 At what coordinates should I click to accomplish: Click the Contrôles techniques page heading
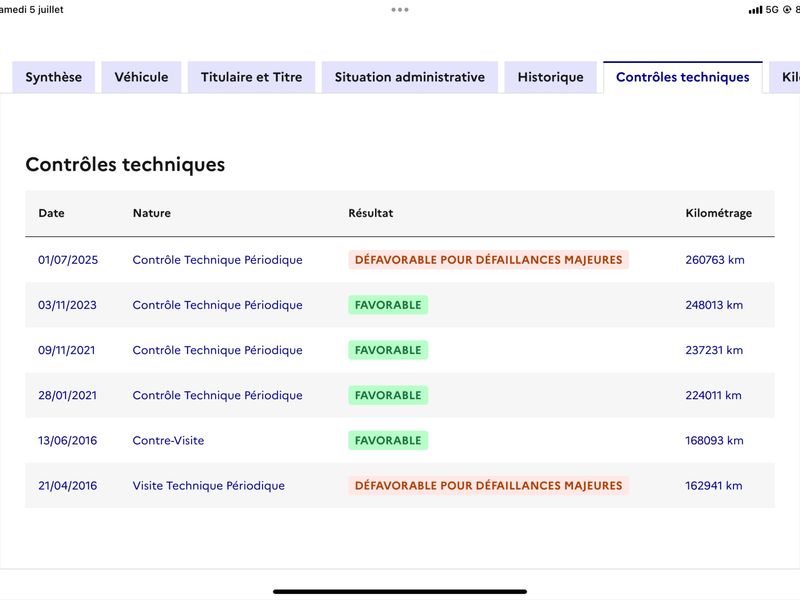pos(125,164)
